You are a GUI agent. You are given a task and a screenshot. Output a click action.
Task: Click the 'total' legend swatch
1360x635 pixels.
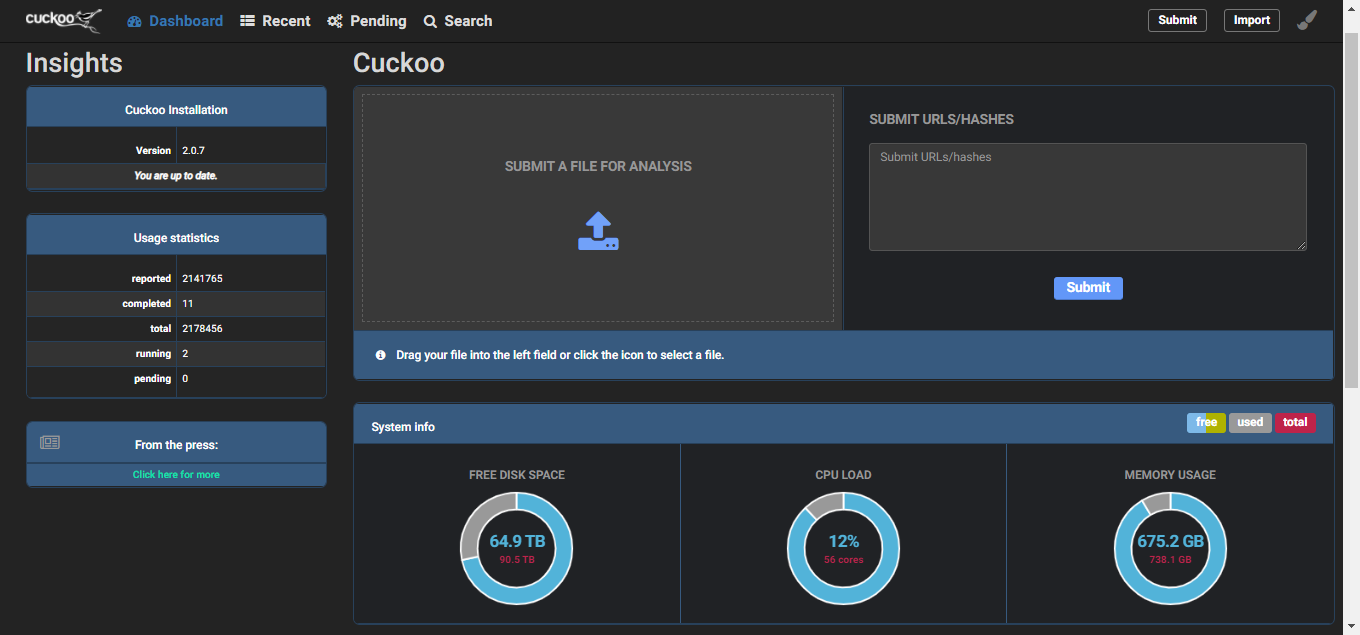1295,423
